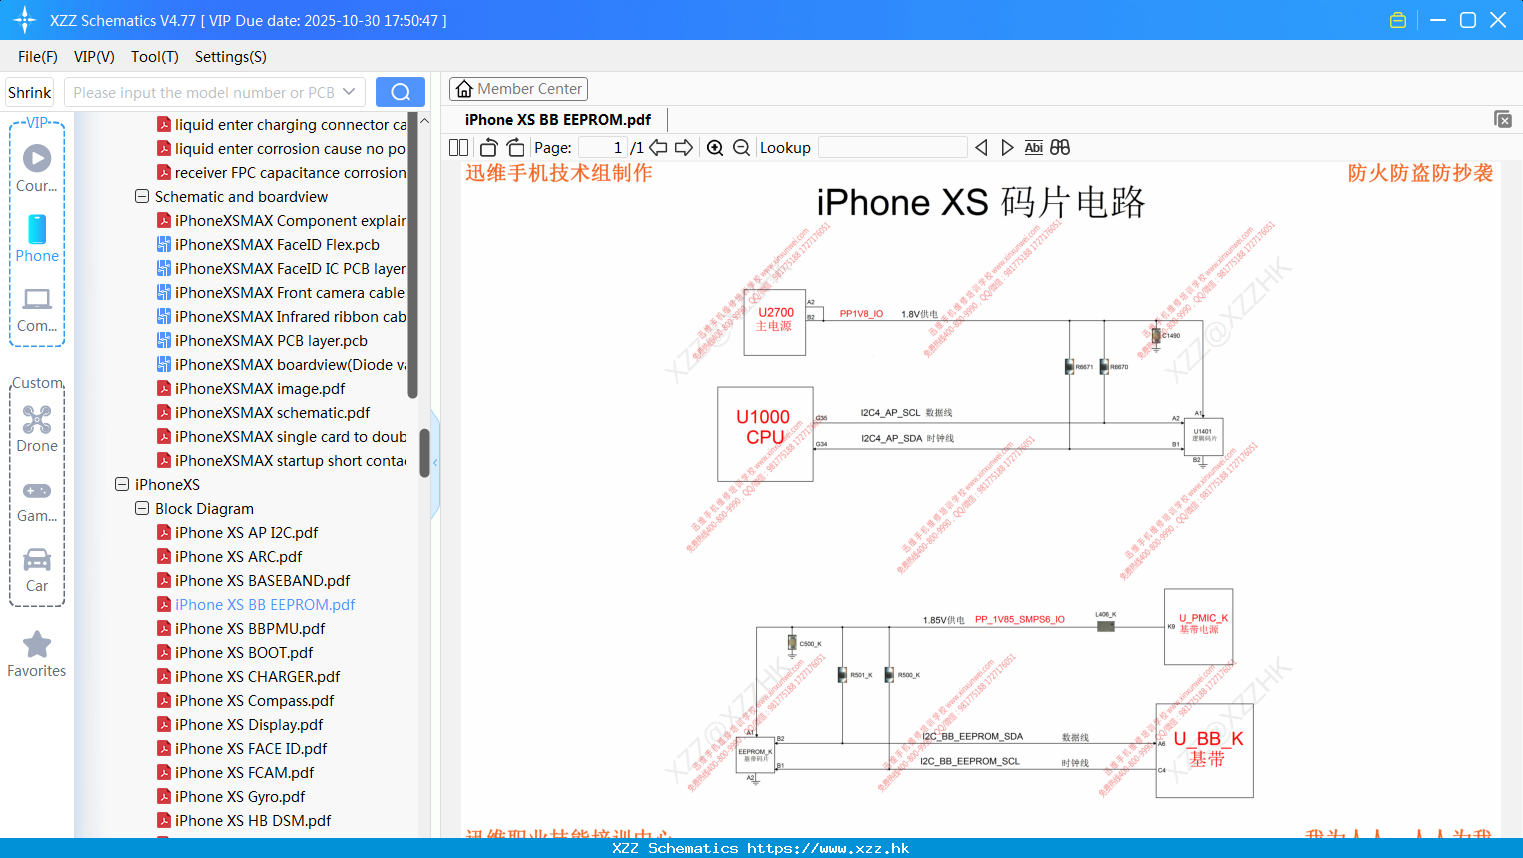Find next lookup result triangle

click(1007, 147)
